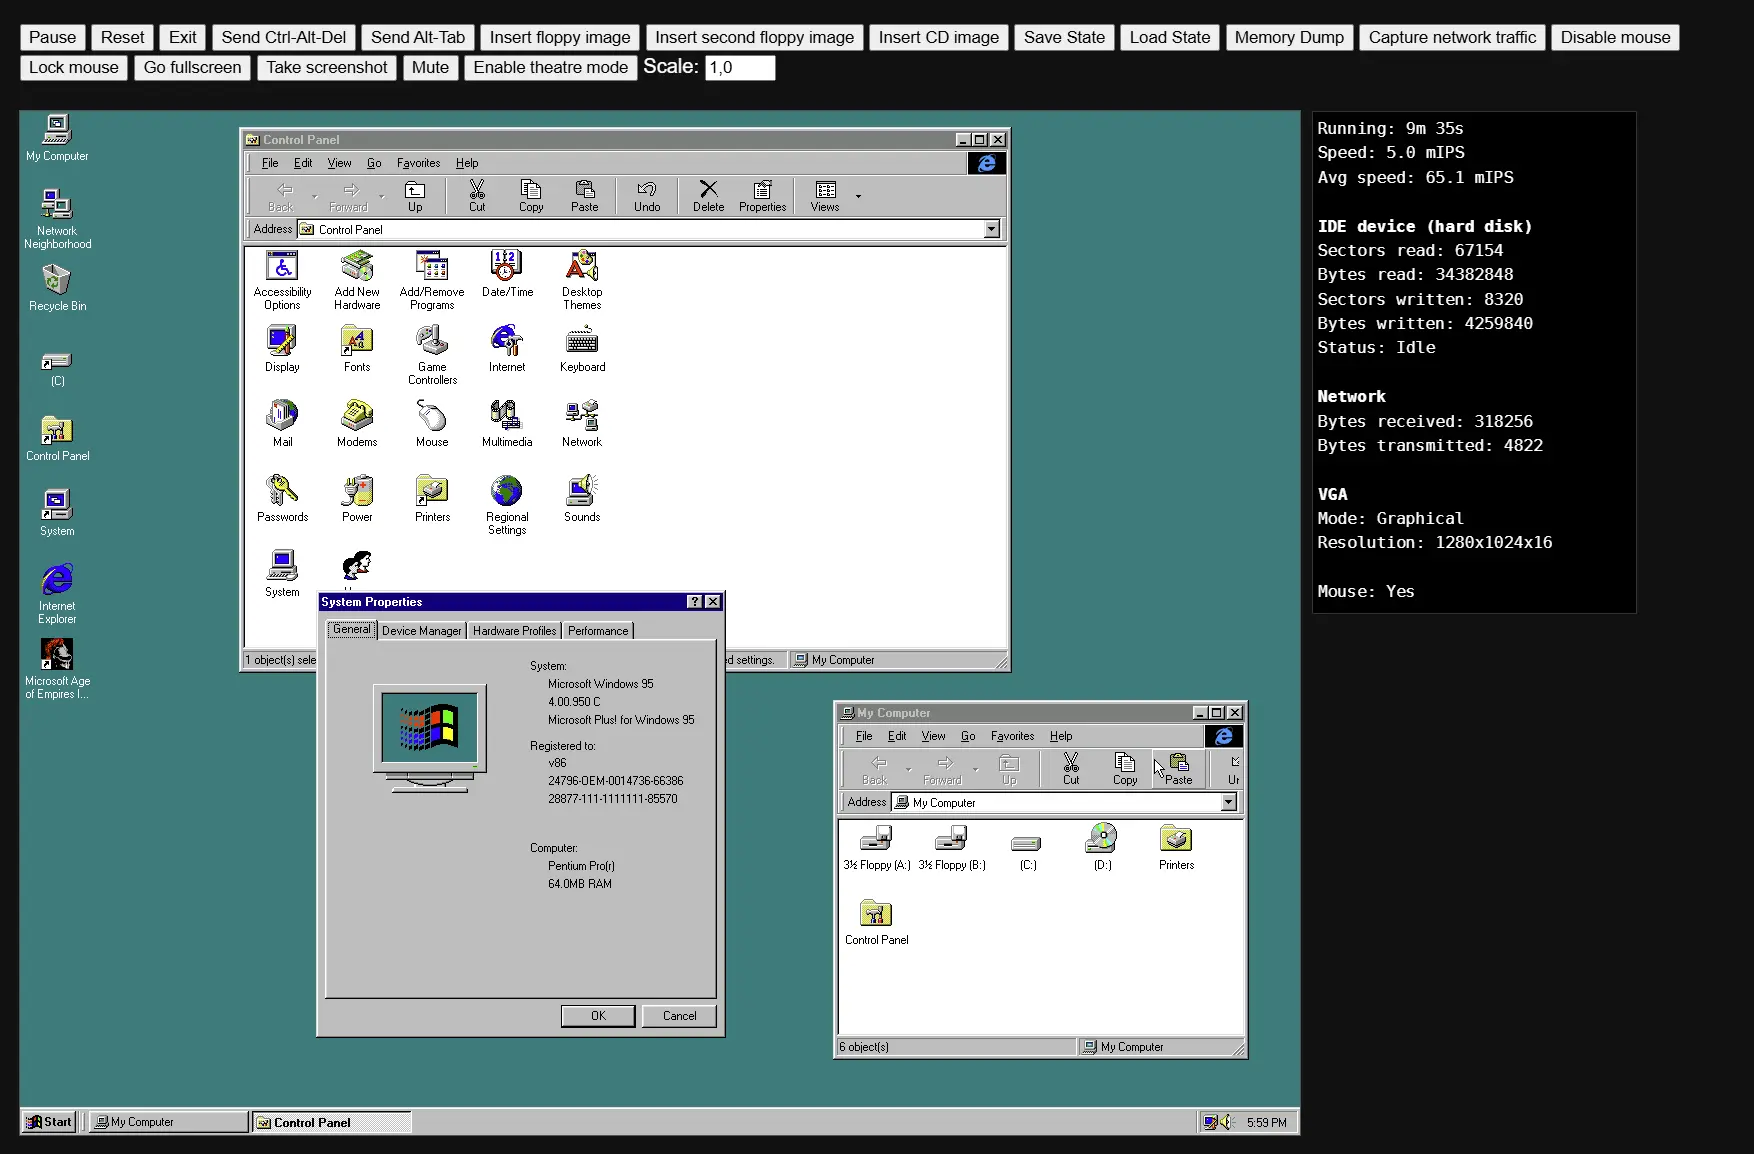The height and width of the screenshot is (1154, 1754).
Task: Select the Keyboard applet icon
Action: (582, 349)
